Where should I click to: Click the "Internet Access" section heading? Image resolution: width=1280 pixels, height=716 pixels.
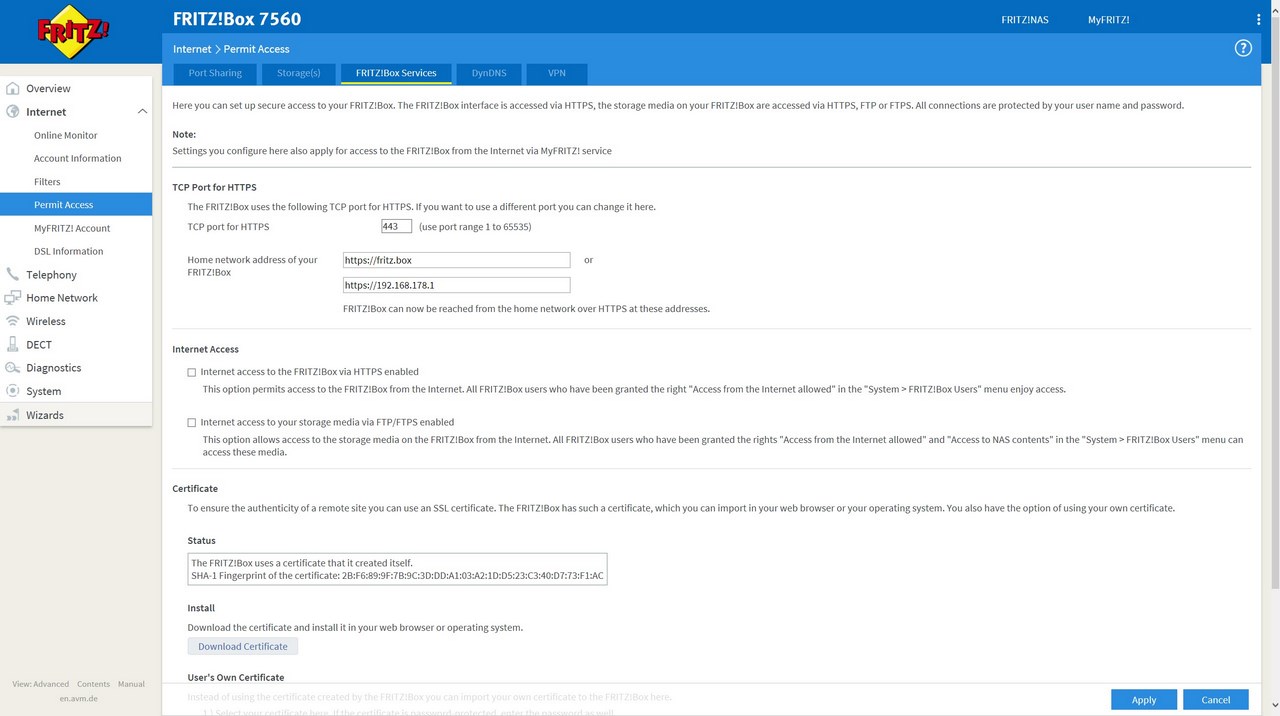(205, 349)
